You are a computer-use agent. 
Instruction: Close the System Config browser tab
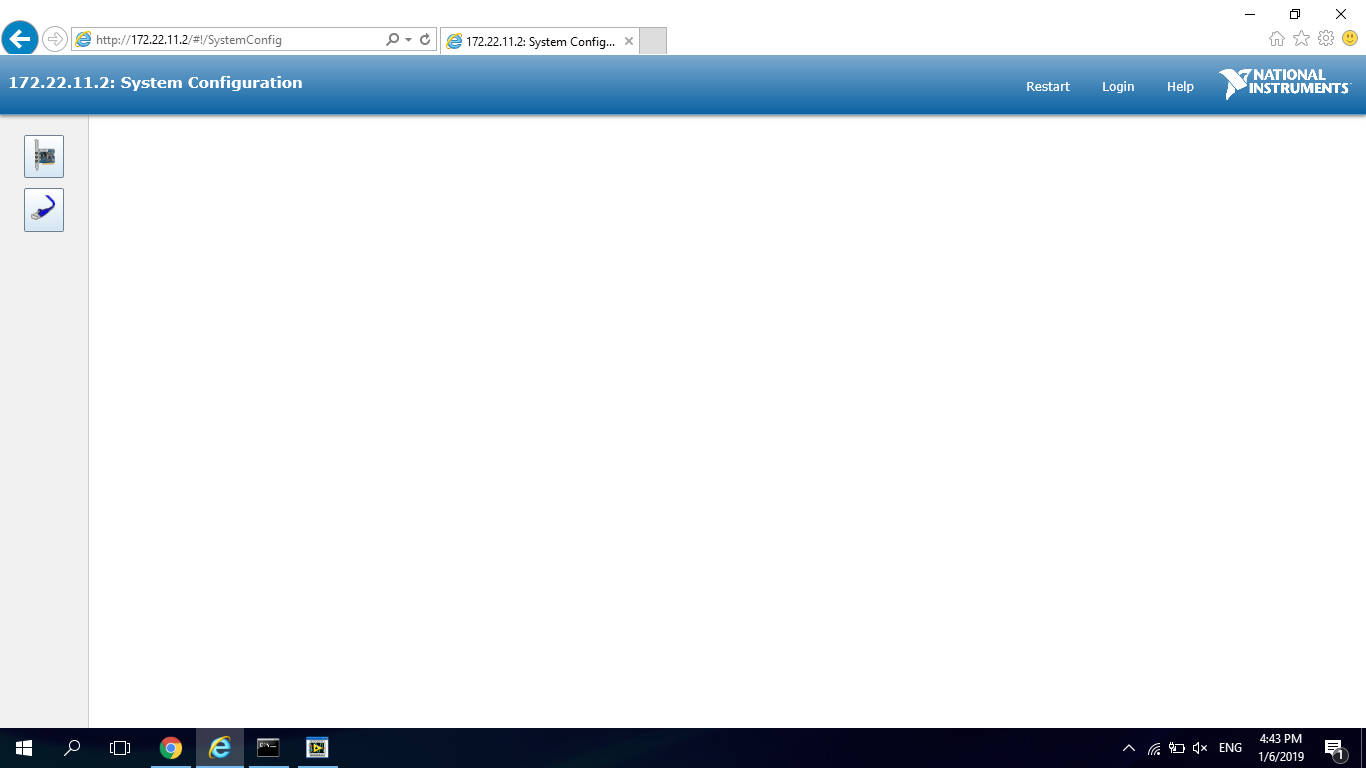click(x=629, y=42)
